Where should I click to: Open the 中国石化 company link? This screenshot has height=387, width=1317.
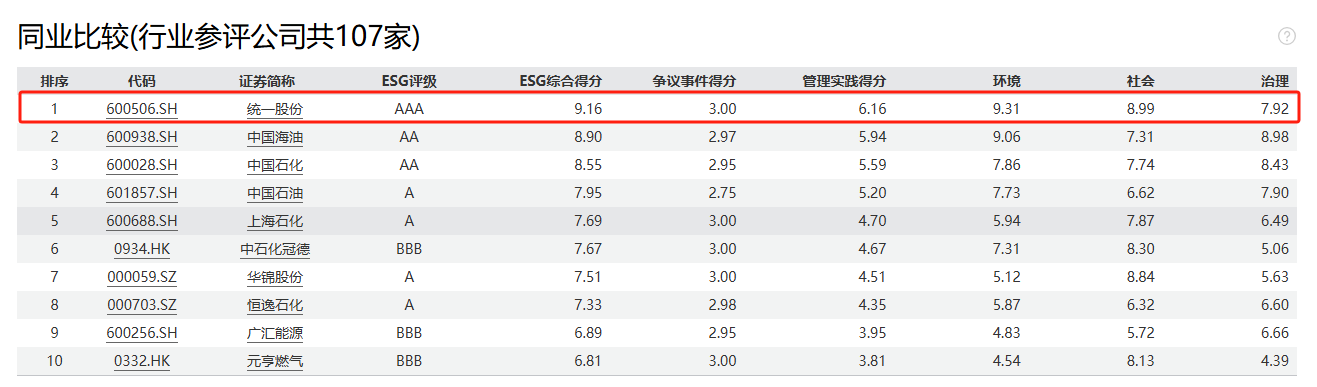tap(275, 164)
